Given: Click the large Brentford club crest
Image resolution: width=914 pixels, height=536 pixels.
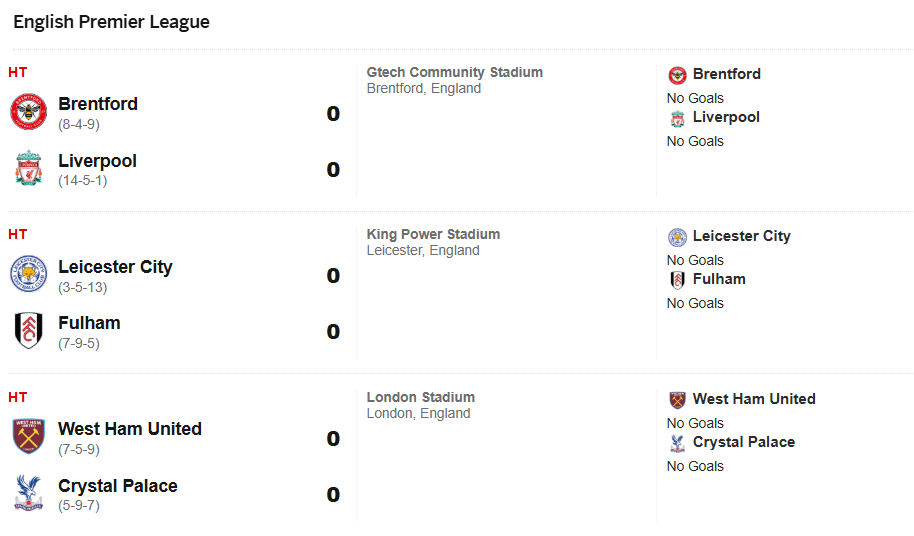Looking at the screenshot, I should [28, 112].
